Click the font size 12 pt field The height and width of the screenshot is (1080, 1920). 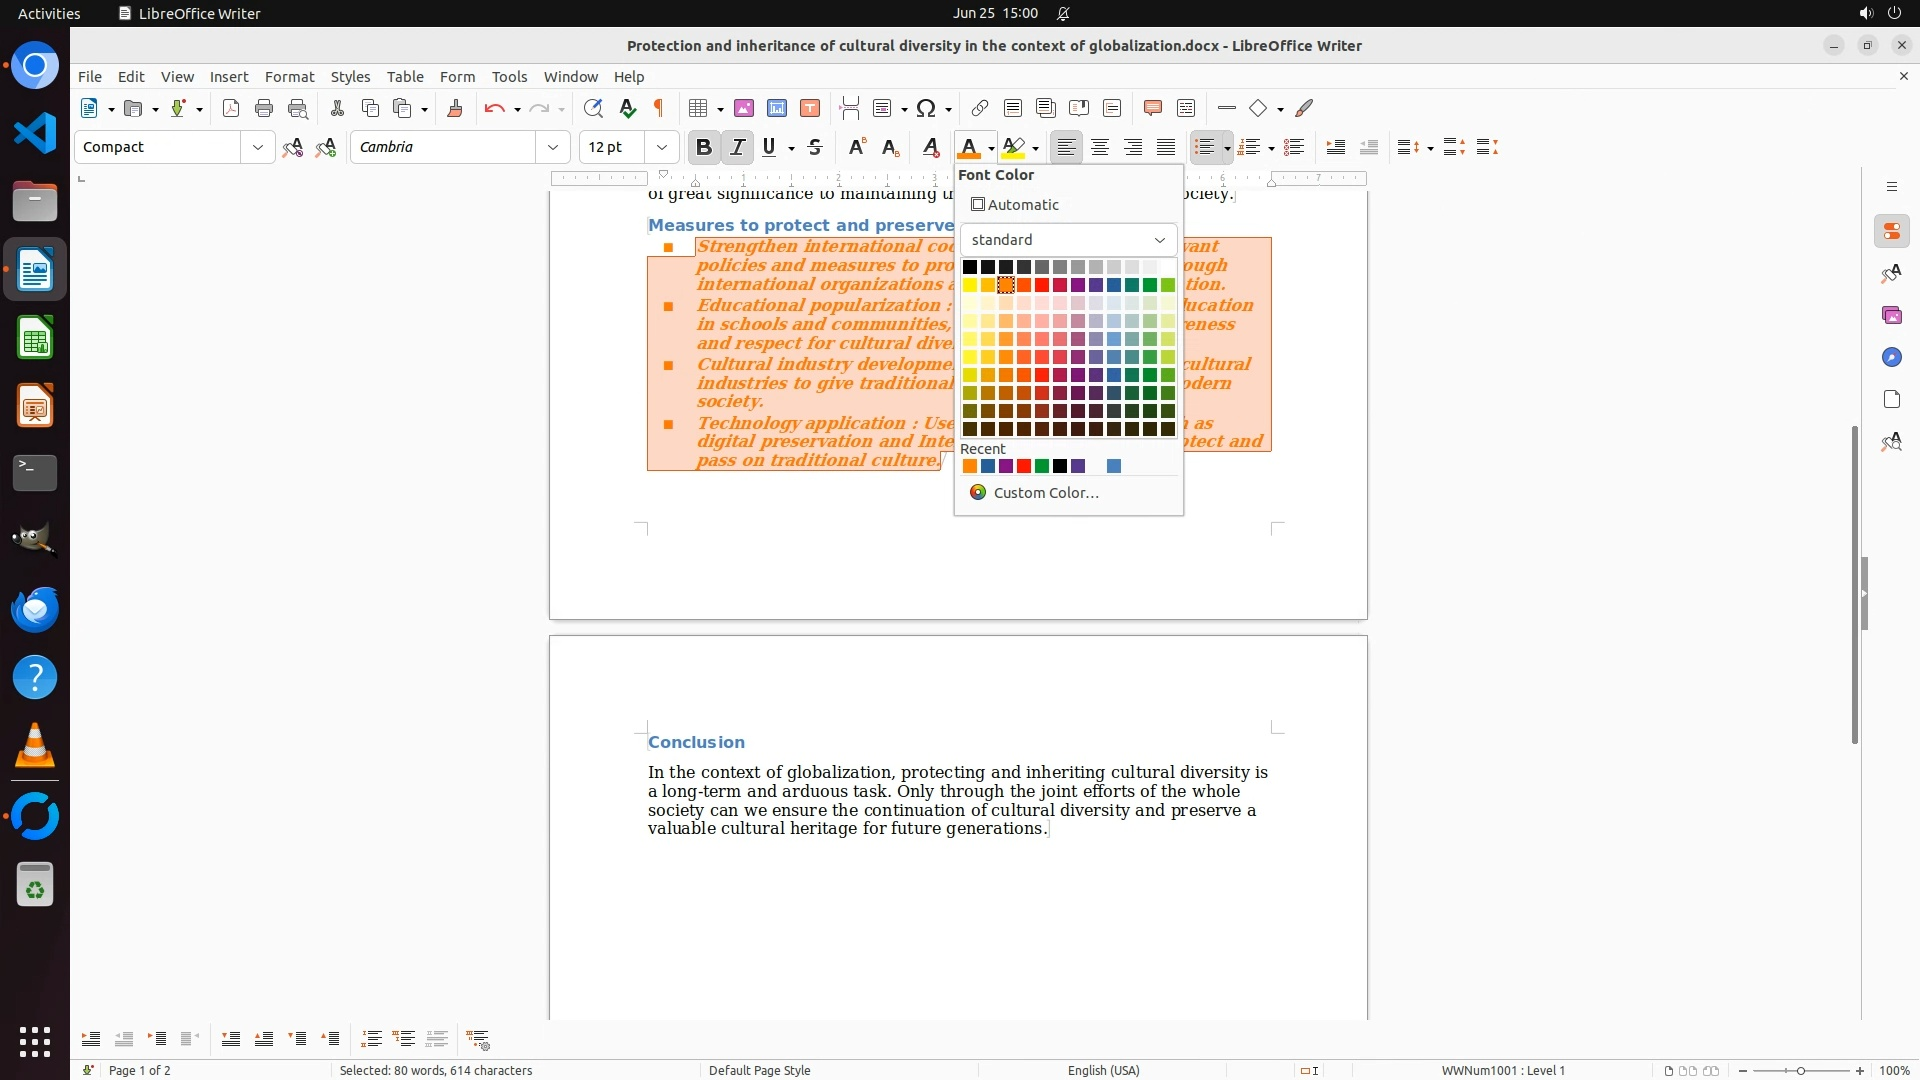612,147
